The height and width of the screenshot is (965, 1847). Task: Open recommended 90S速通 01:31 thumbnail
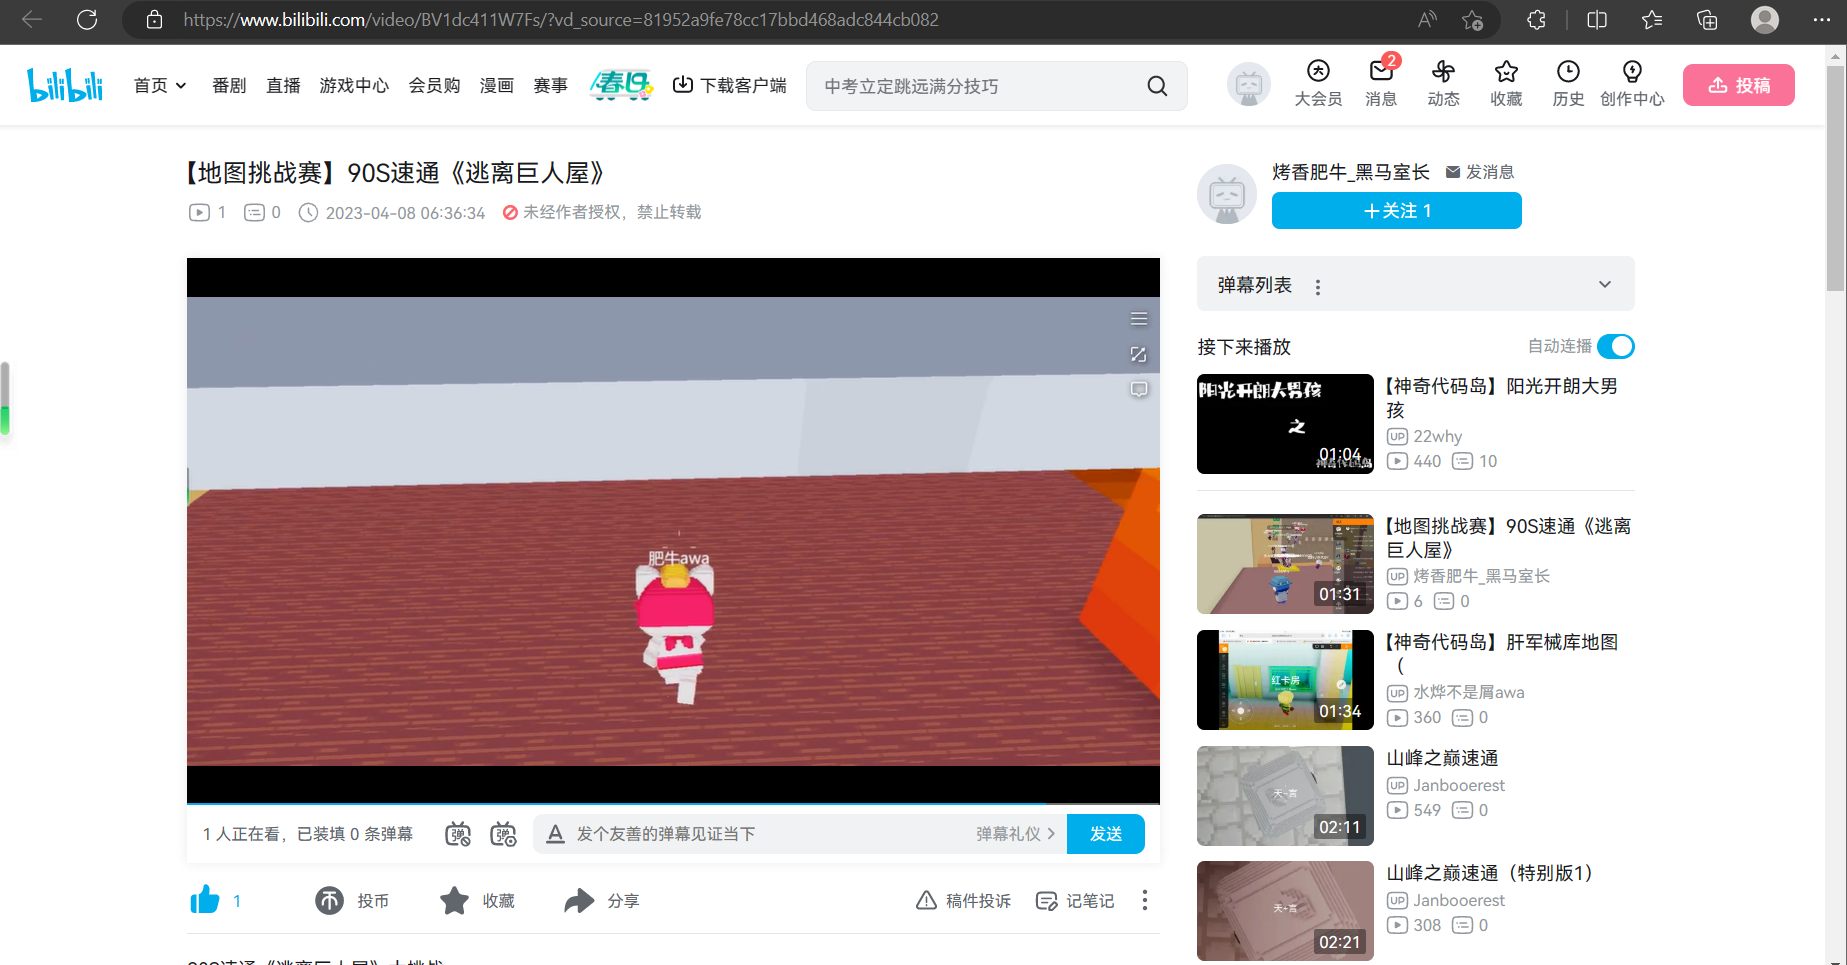coord(1285,564)
